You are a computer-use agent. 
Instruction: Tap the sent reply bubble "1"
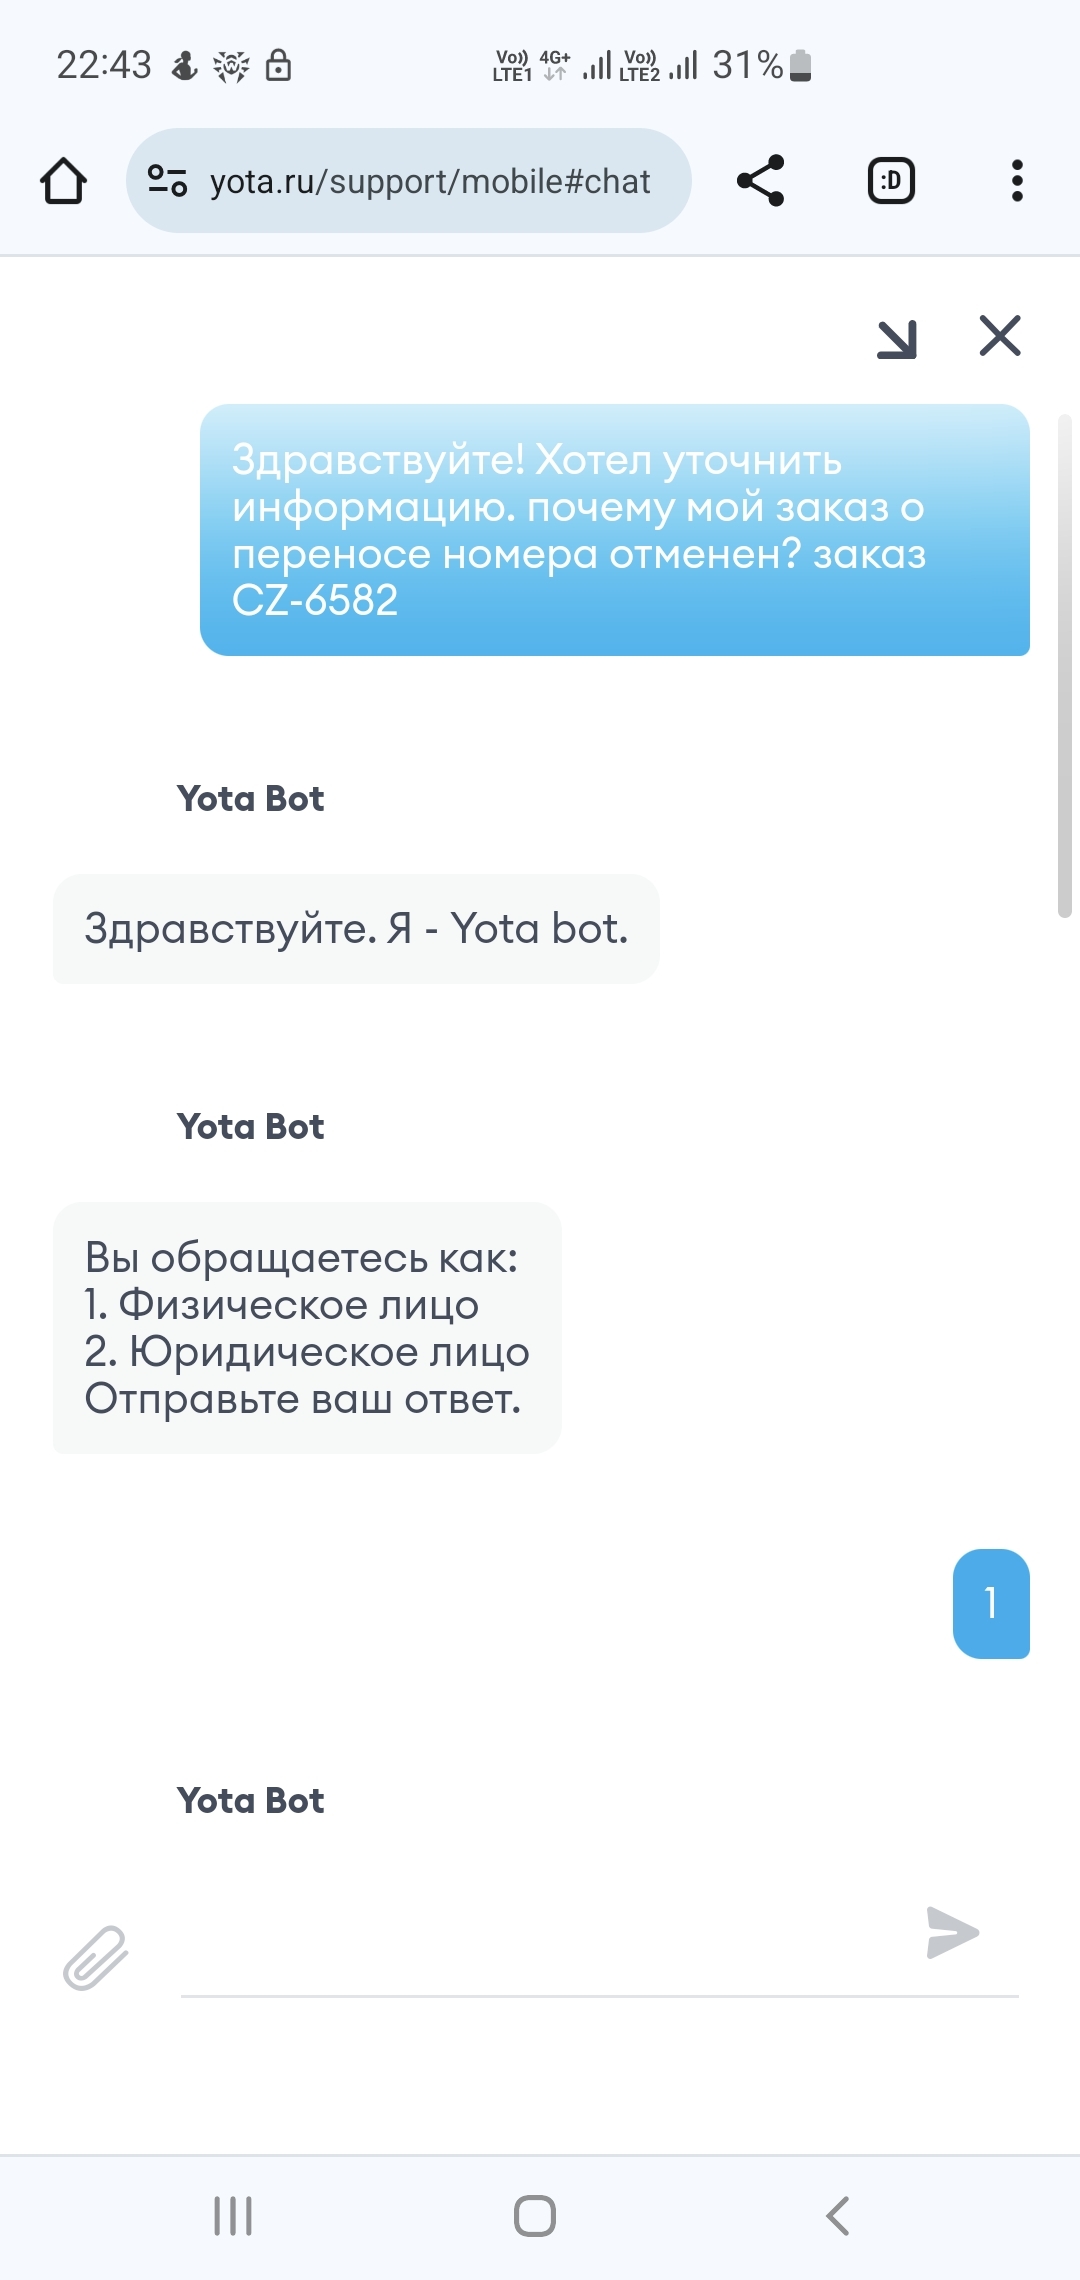(x=990, y=1603)
